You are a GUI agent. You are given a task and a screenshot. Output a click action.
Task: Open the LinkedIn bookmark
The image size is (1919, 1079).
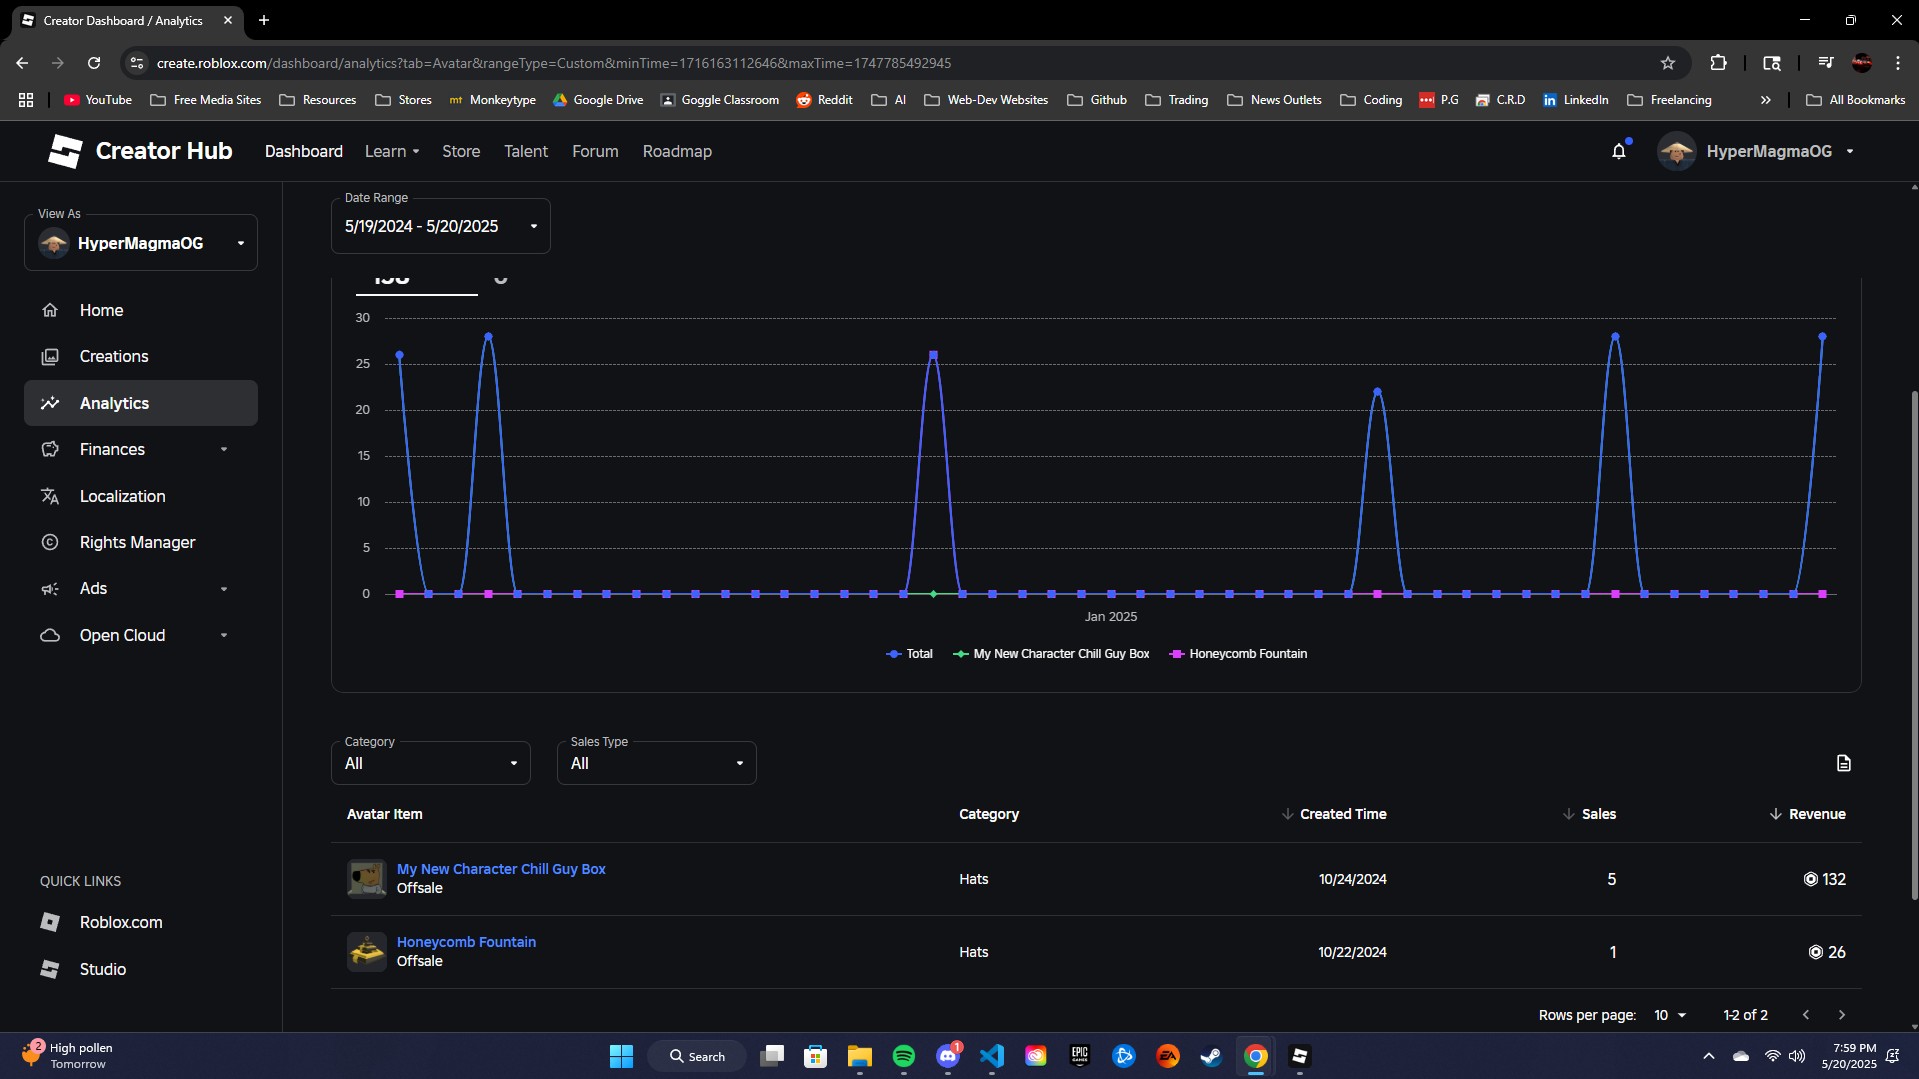(1575, 100)
